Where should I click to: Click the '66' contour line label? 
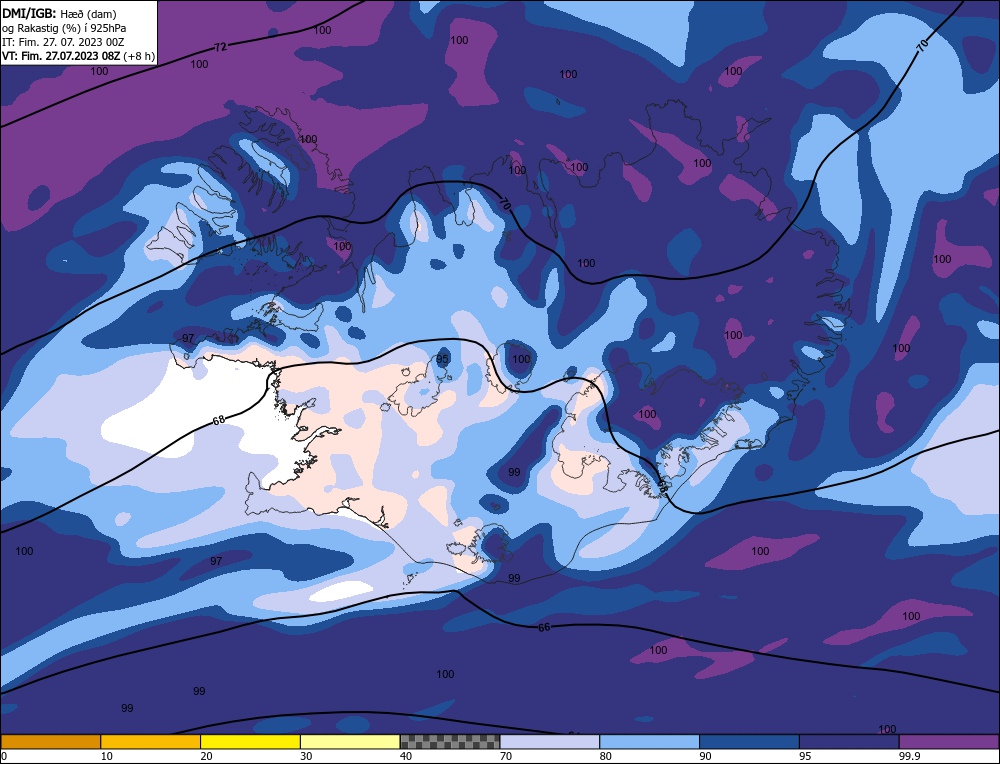coord(544,628)
